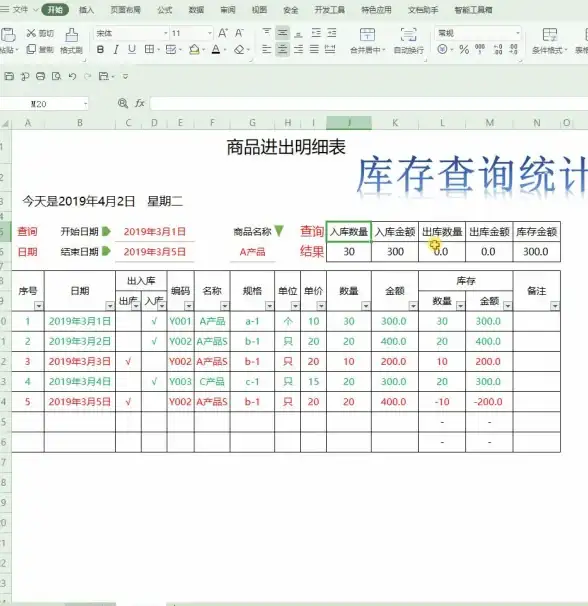588x606 pixels.
Task: Click the Copy icon
Action: pos(31,49)
